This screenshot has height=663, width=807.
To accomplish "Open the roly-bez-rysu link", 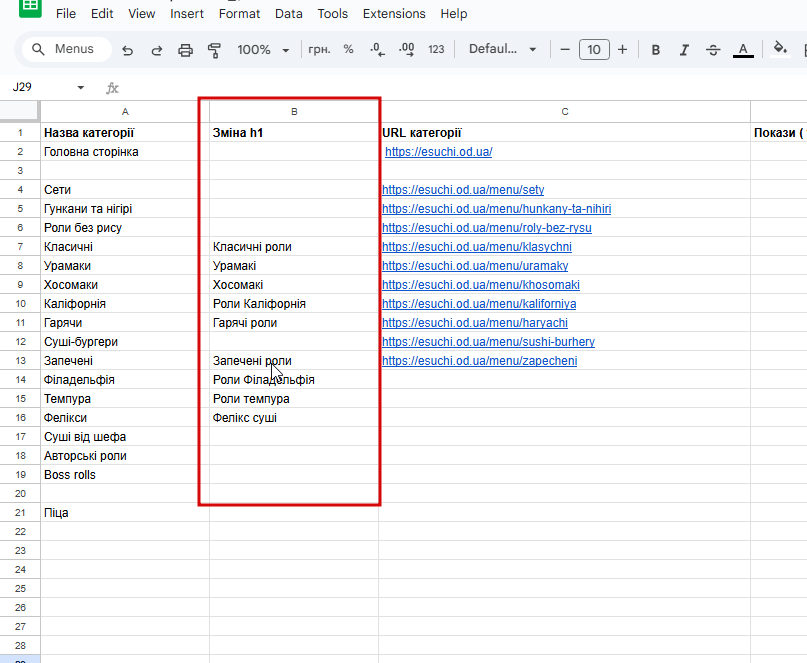I will point(486,228).
